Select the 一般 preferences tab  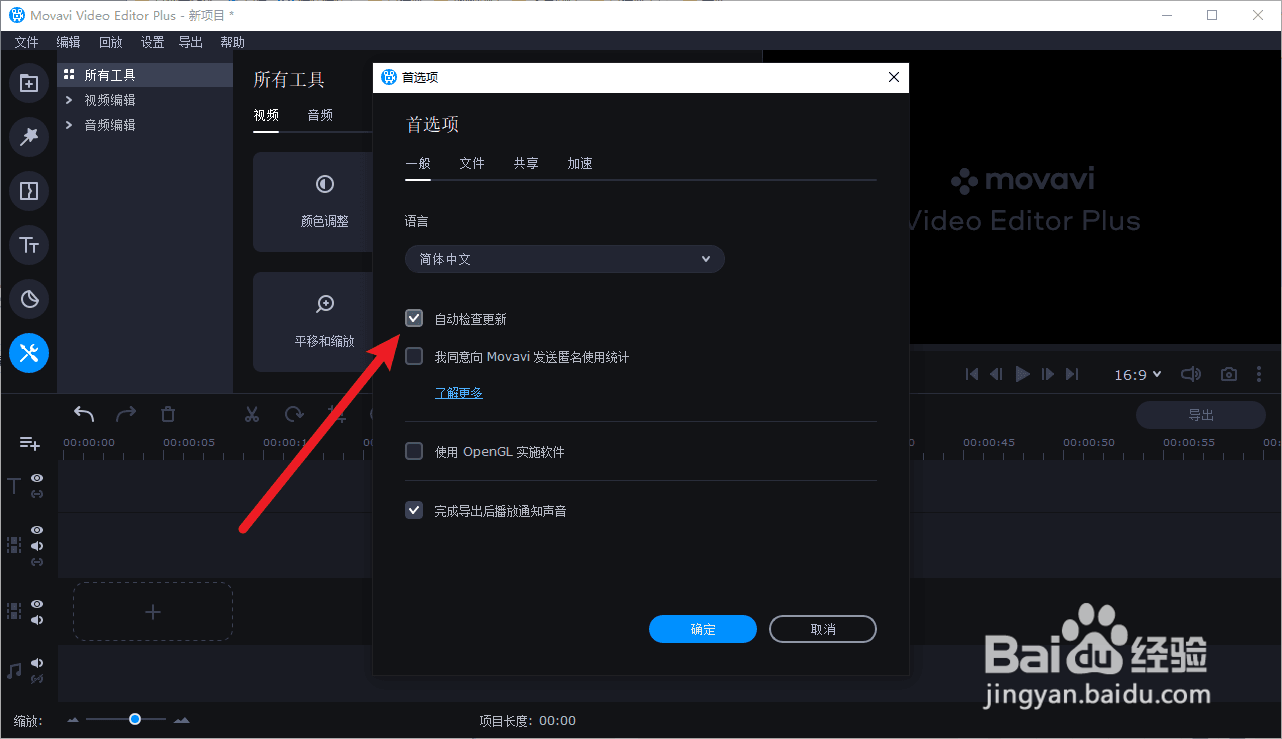418,163
